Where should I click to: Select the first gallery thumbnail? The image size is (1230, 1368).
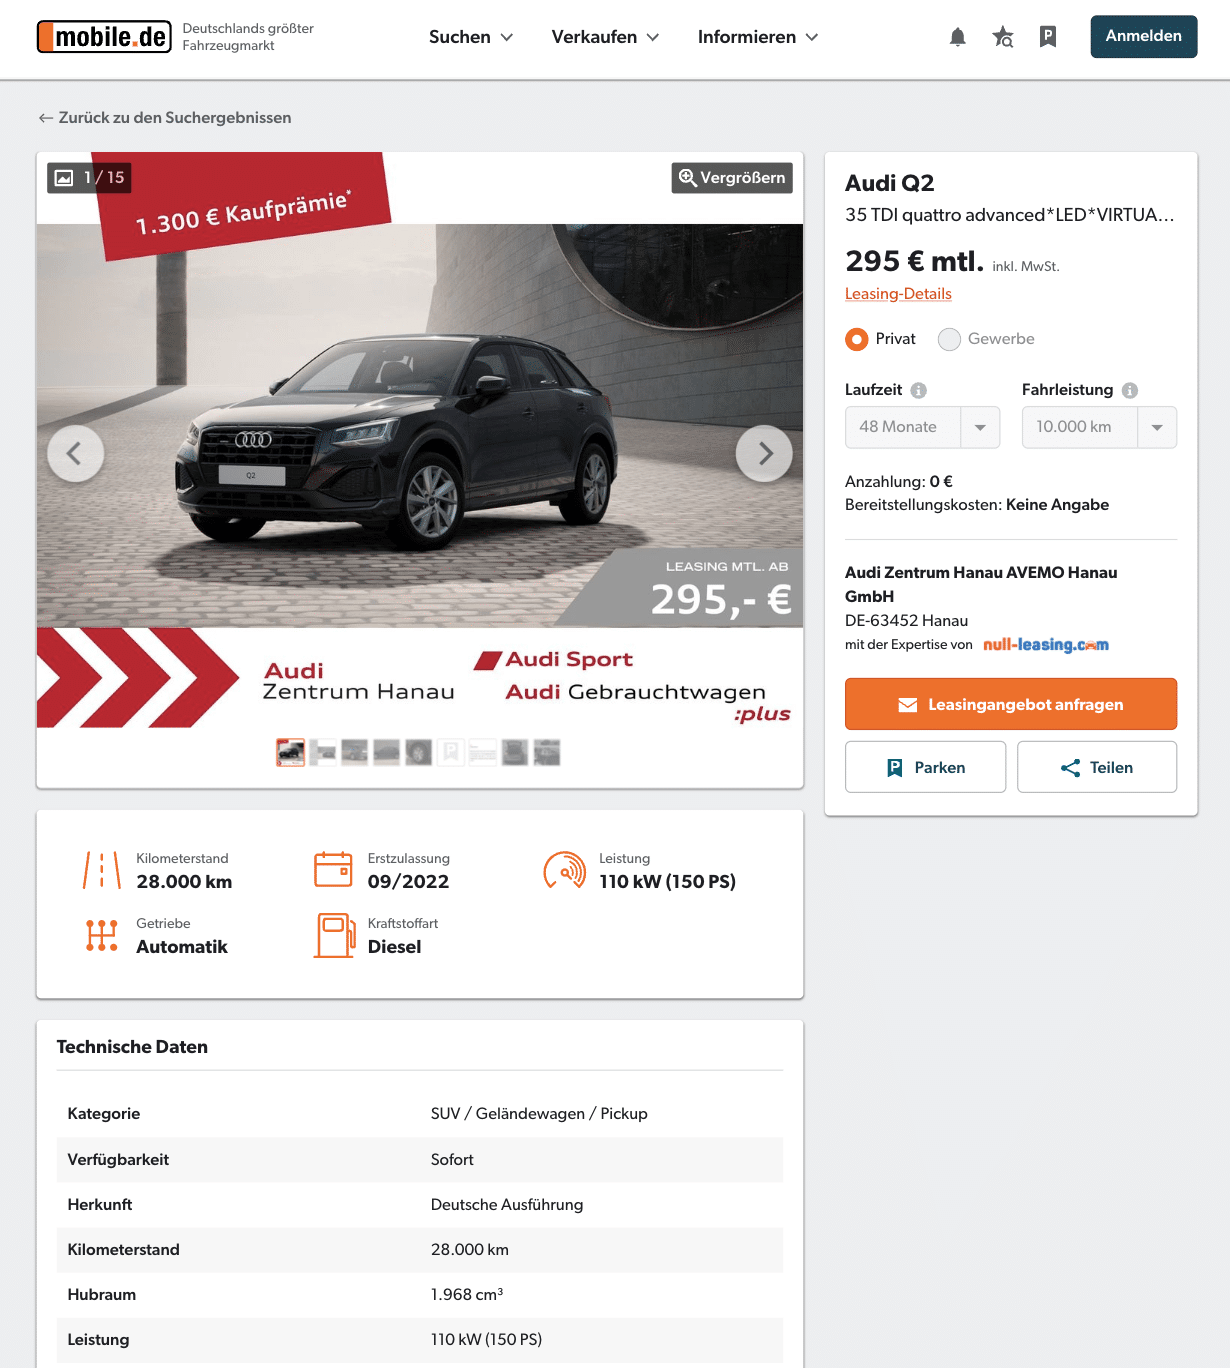(x=291, y=753)
